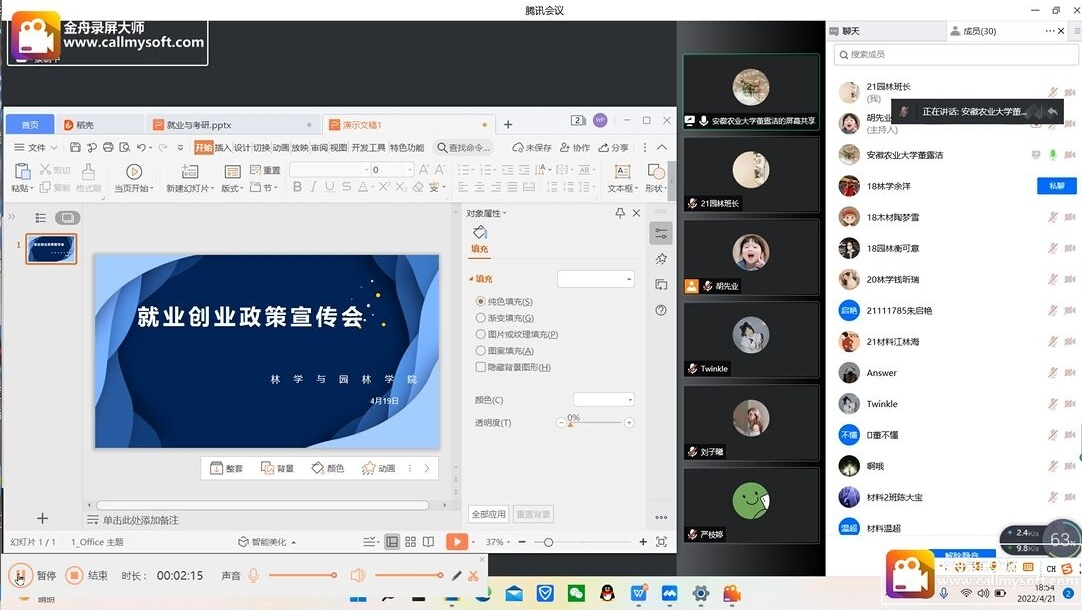Click the scissors icon in the recorder bar

point(473,575)
